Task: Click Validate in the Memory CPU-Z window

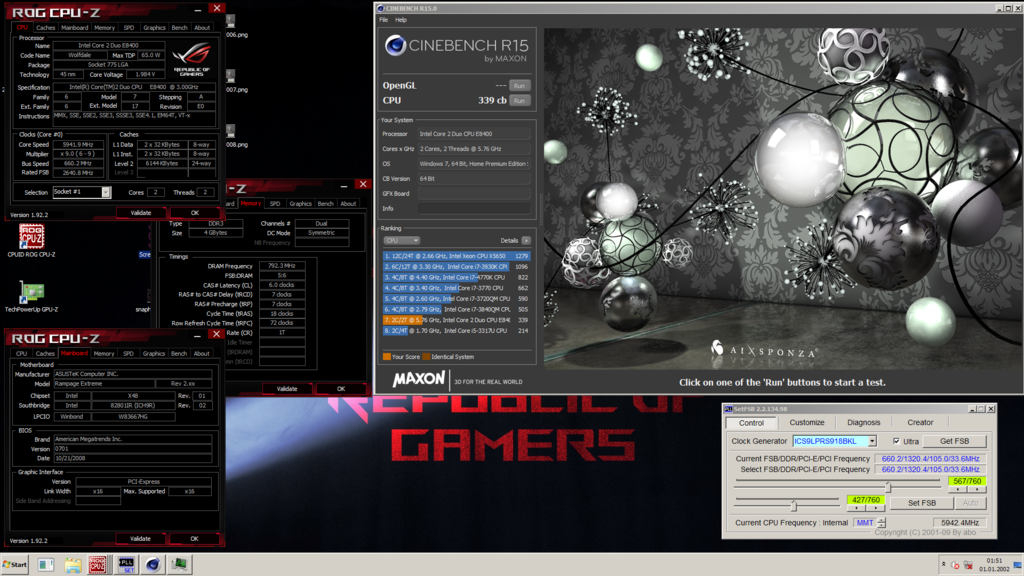Action: click(x=287, y=389)
